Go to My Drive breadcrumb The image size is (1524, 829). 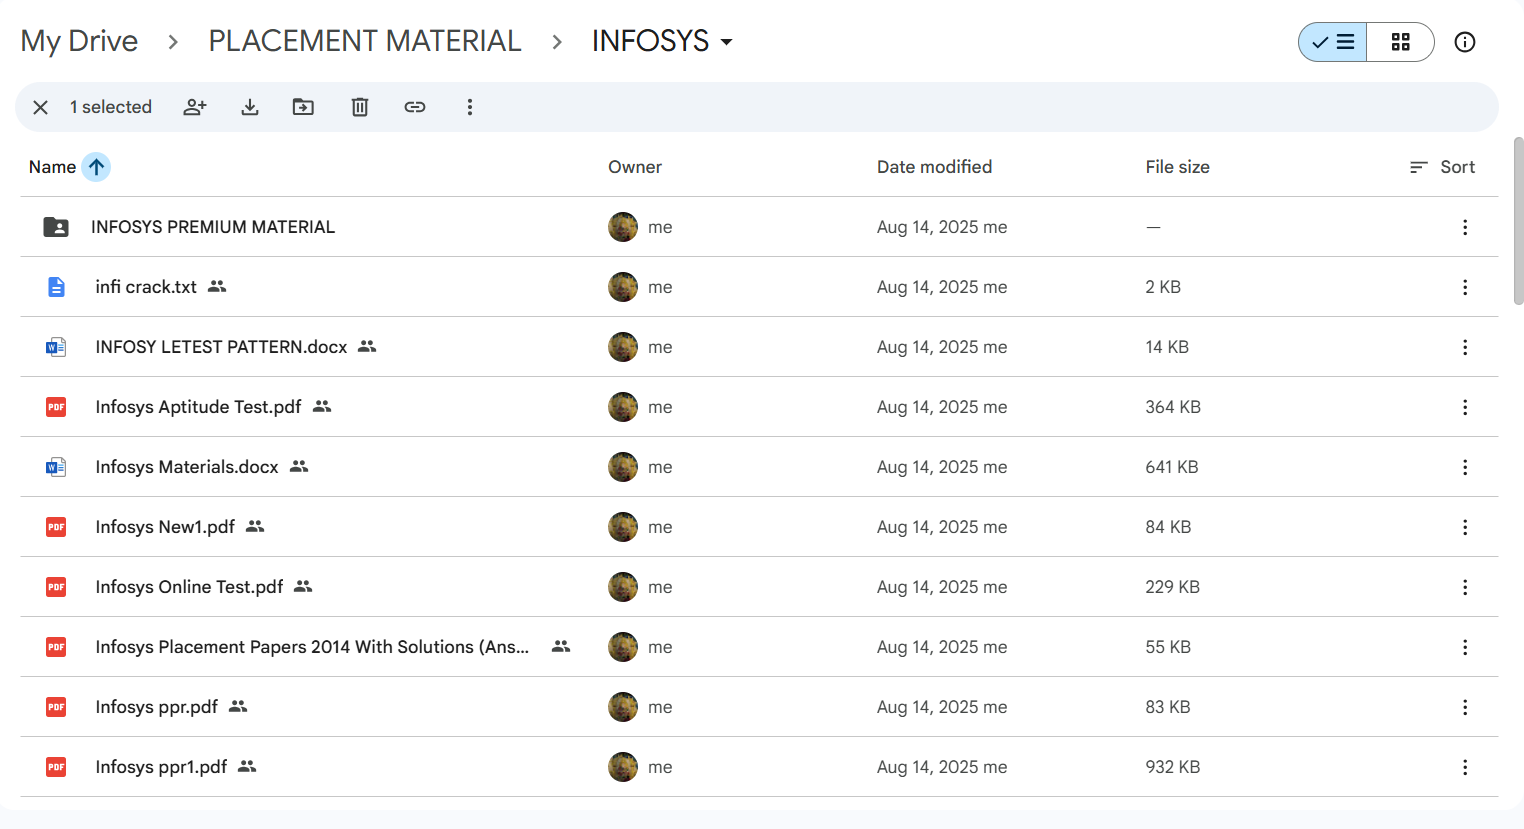(x=79, y=41)
